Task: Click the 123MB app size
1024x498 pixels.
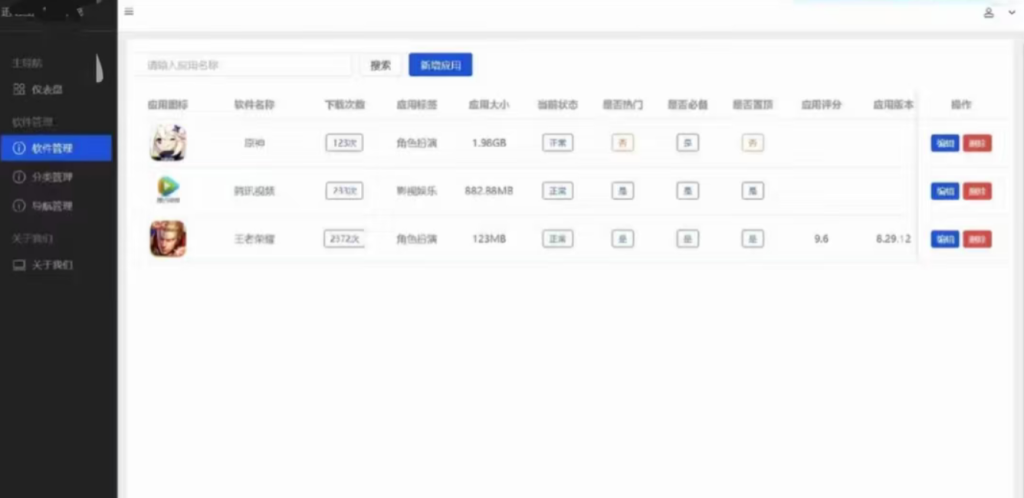Action: [x=489, y=239]
